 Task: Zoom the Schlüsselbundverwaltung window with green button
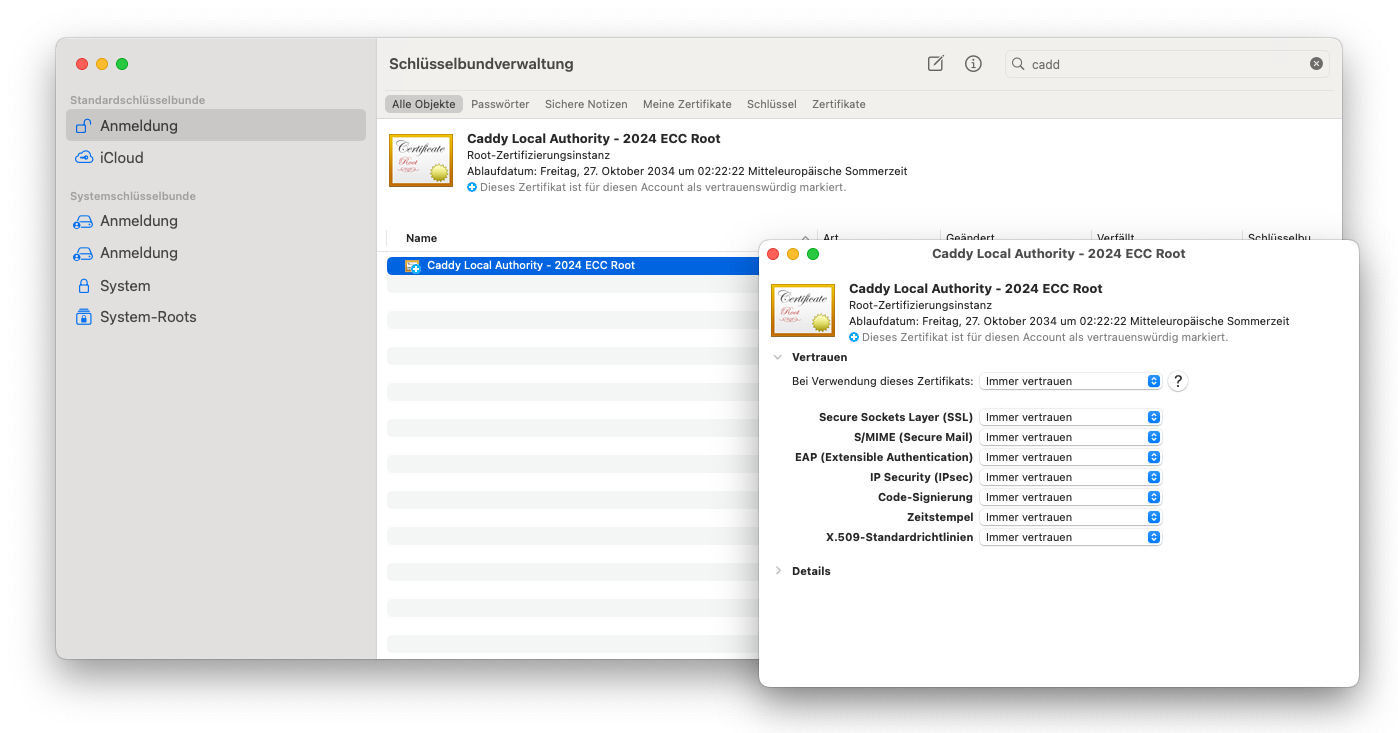point(122,64)
